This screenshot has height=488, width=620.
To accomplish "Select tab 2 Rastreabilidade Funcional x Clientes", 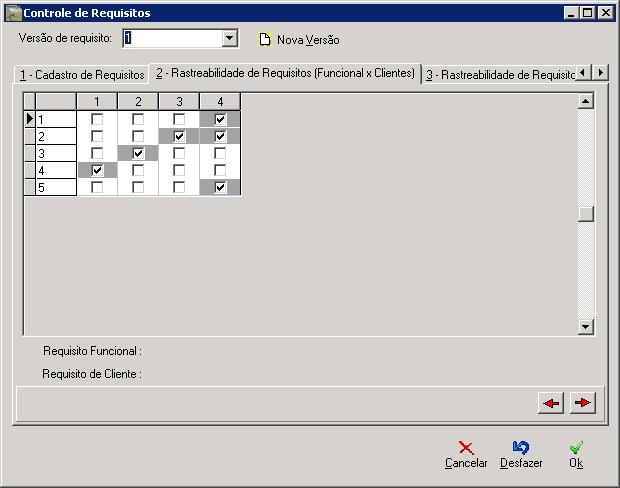I will [x=285, y=73].
